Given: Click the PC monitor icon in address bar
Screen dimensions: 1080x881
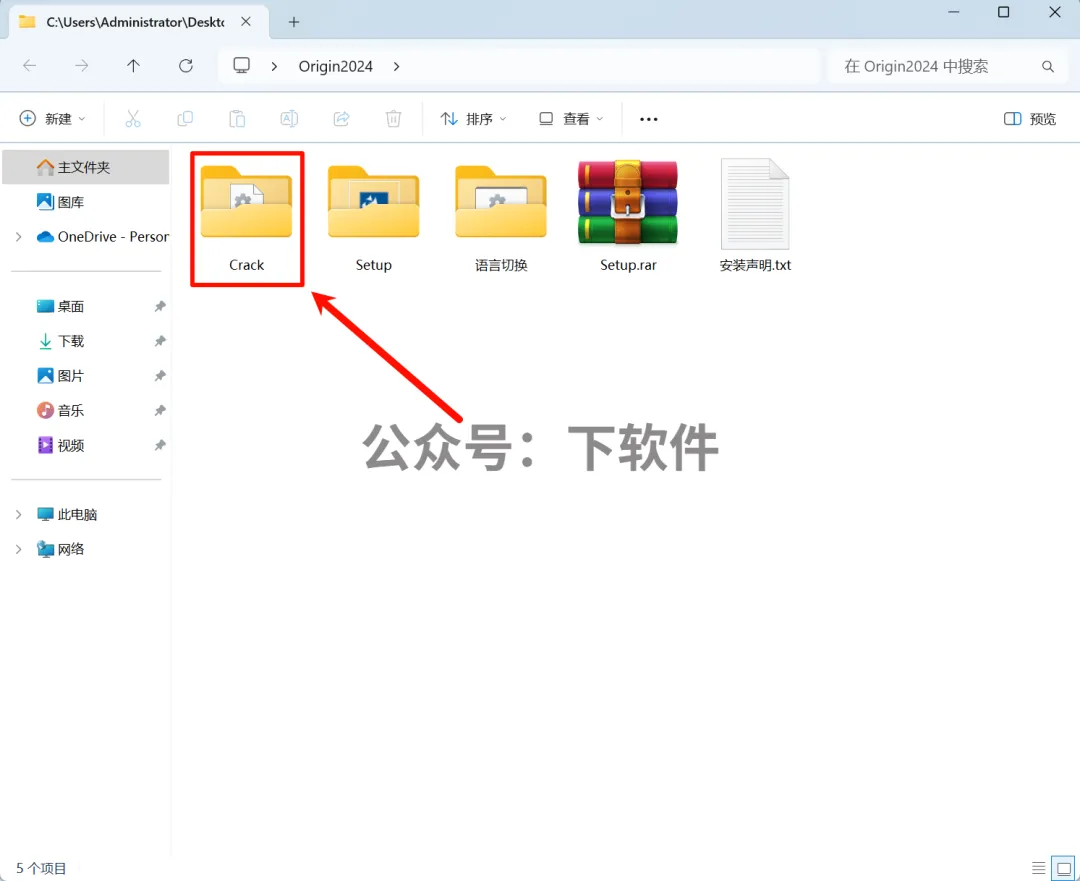Looking at the screenshot, I should (241, 65).
